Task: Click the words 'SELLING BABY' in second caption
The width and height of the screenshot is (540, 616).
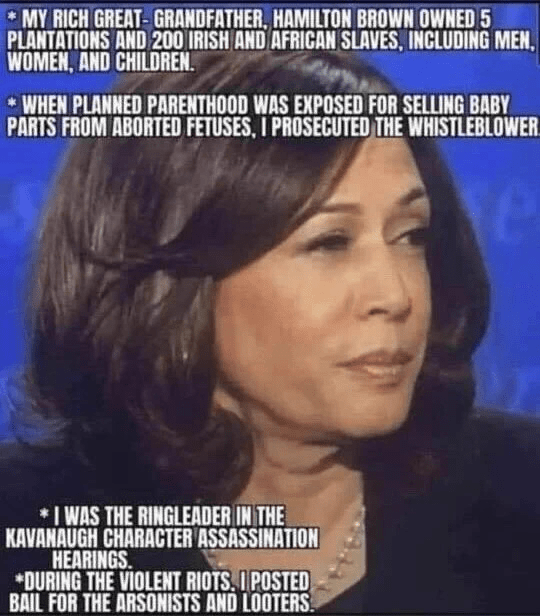Action: click(x=456, y=106)
